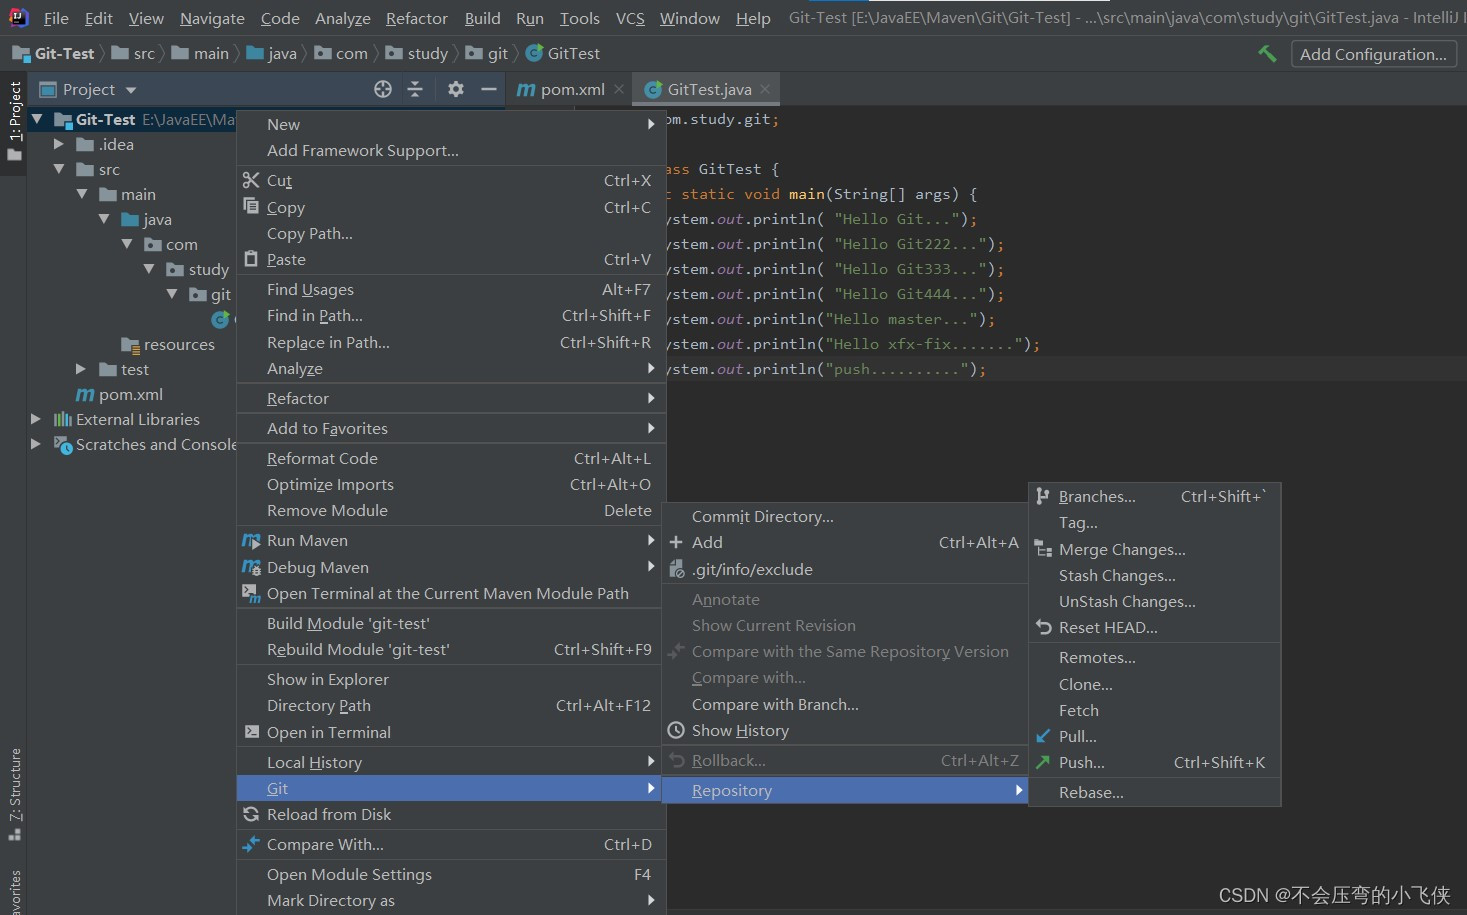Collapse the main folder arrow
This screenshot has height=915, width=1467.
(82, 194)
